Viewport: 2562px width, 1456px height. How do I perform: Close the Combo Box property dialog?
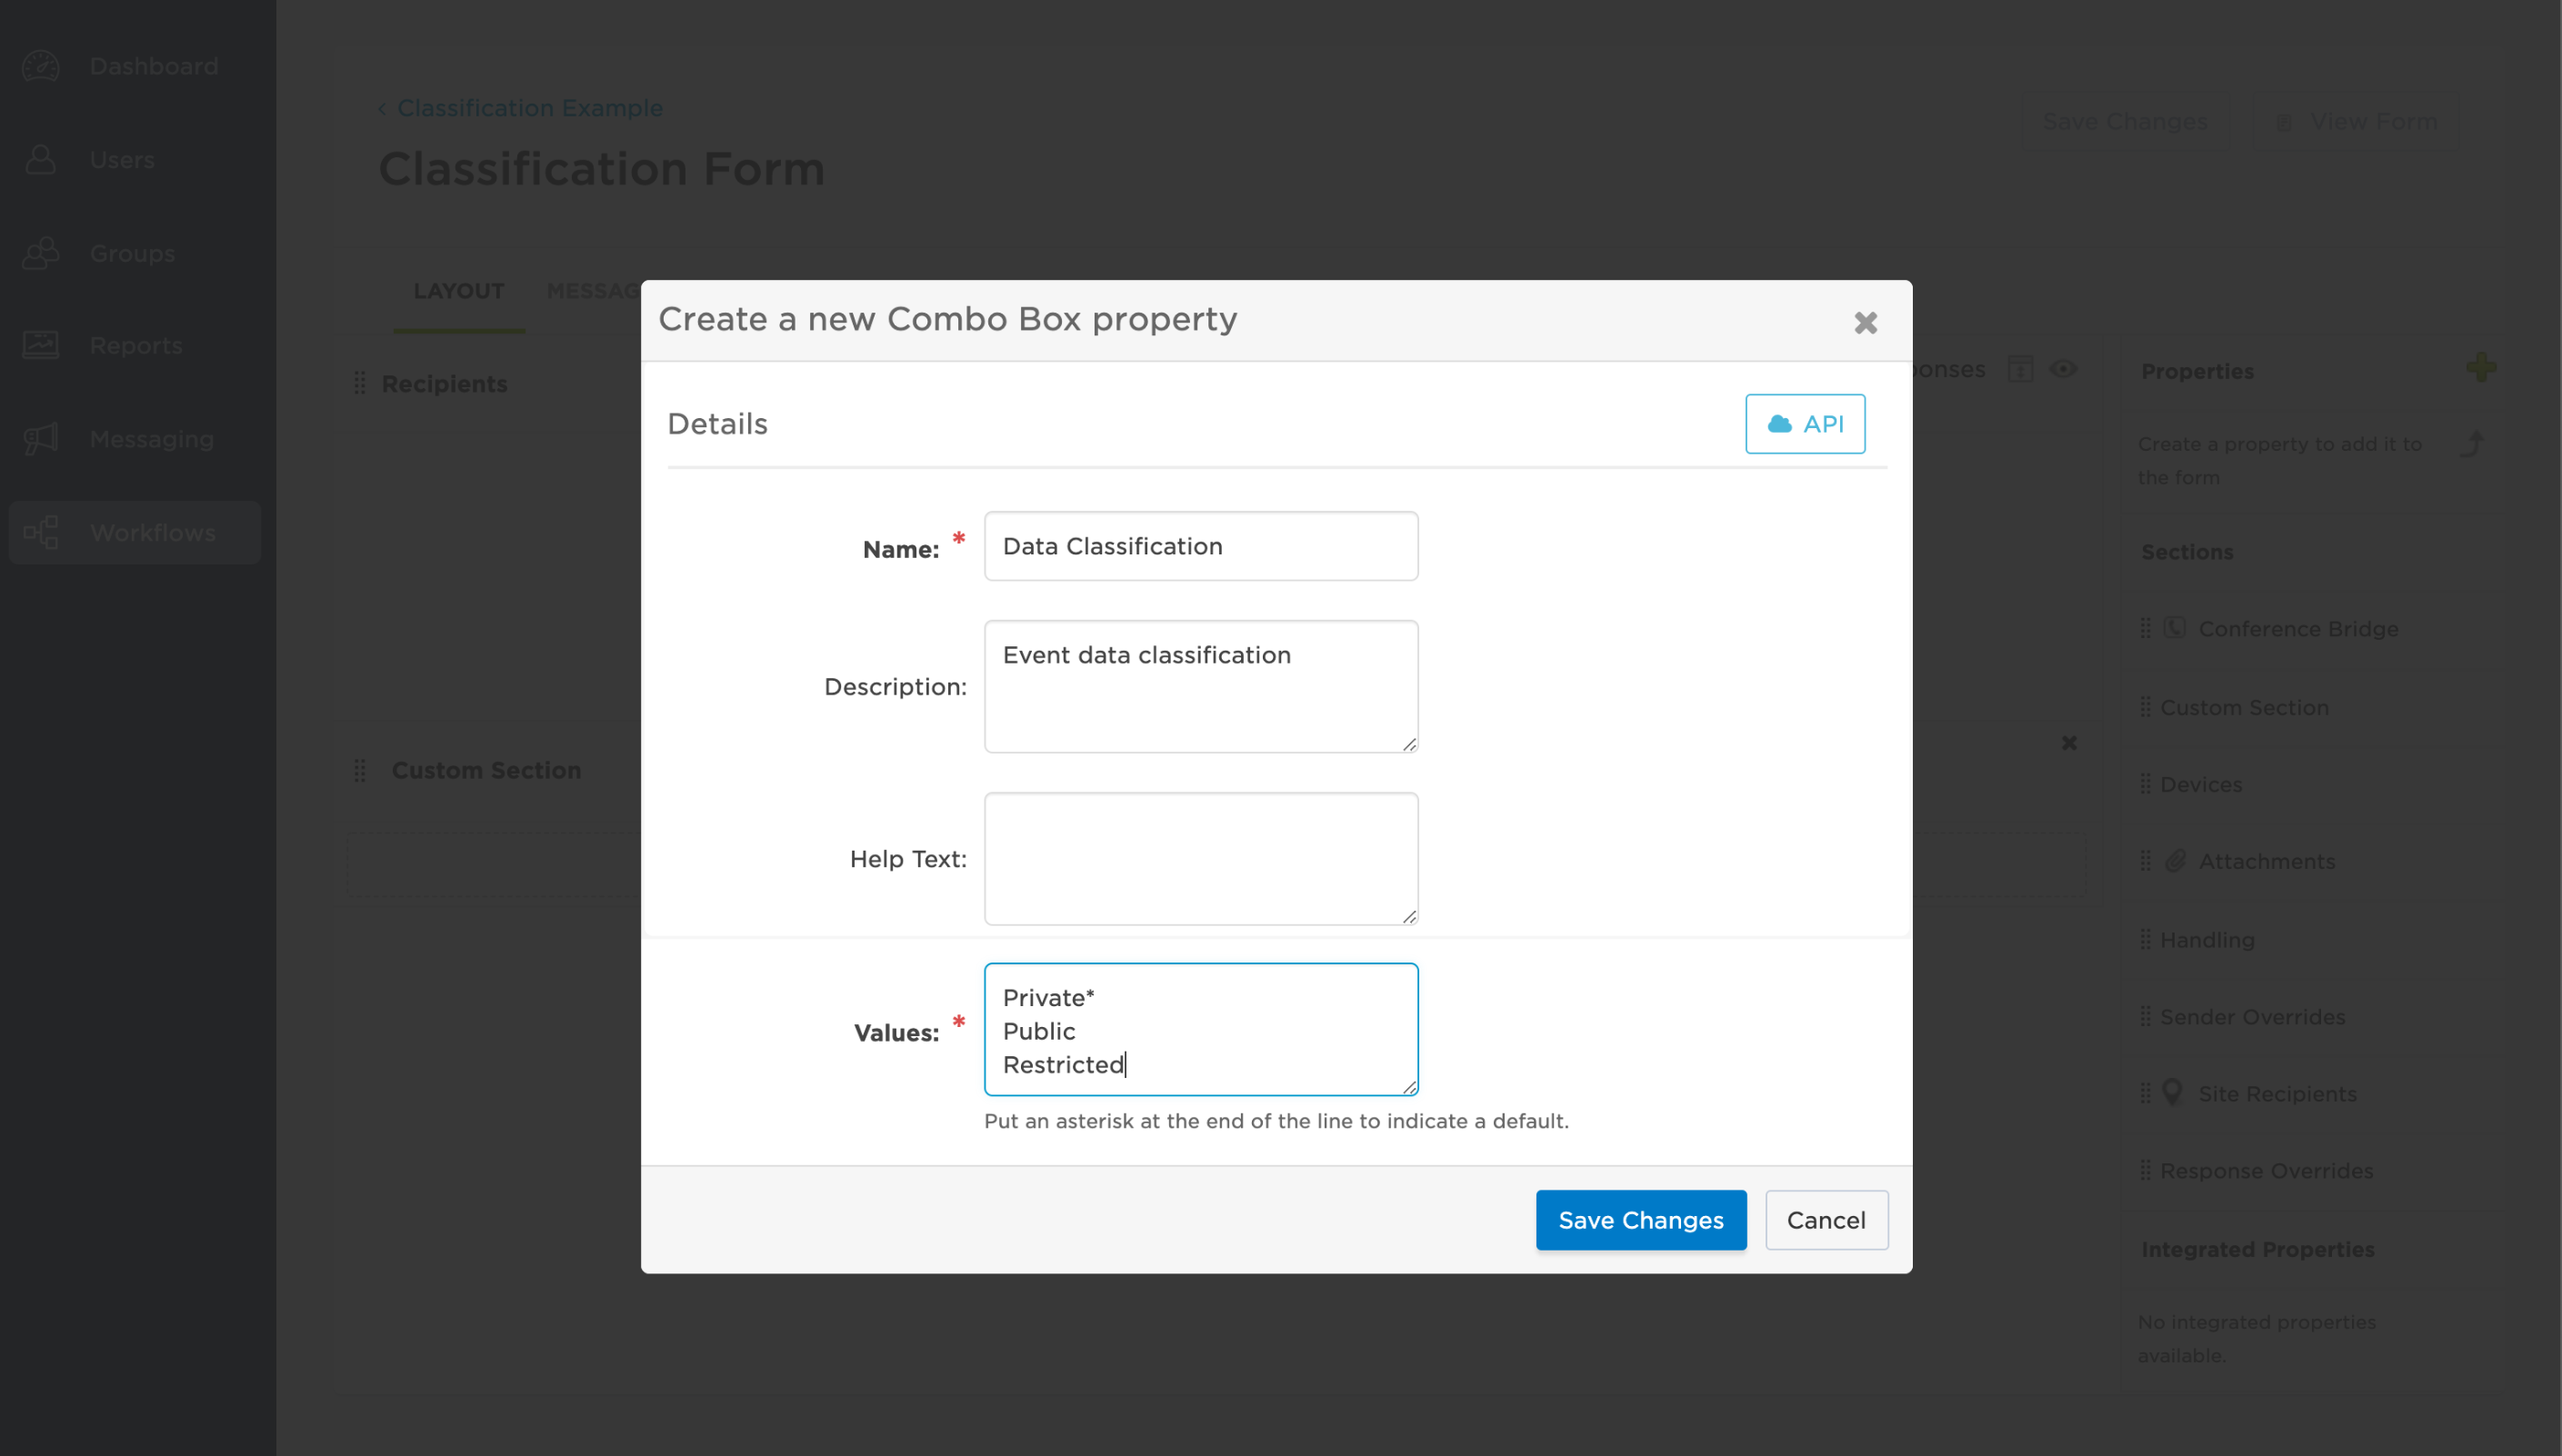click(x=1865, y=323)
